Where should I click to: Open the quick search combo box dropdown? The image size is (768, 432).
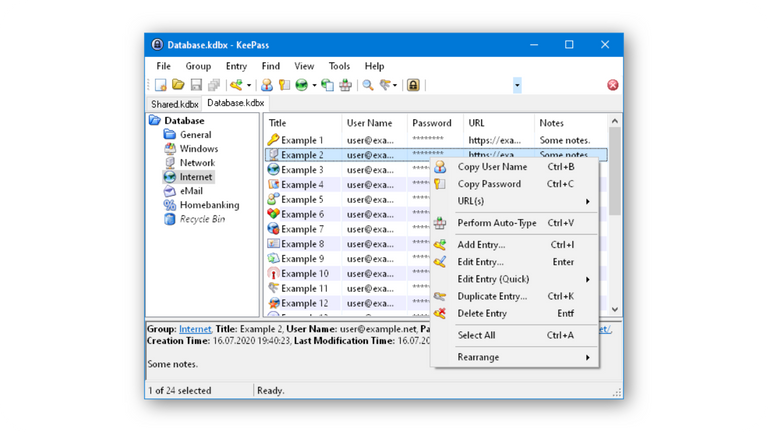point(517,85)
